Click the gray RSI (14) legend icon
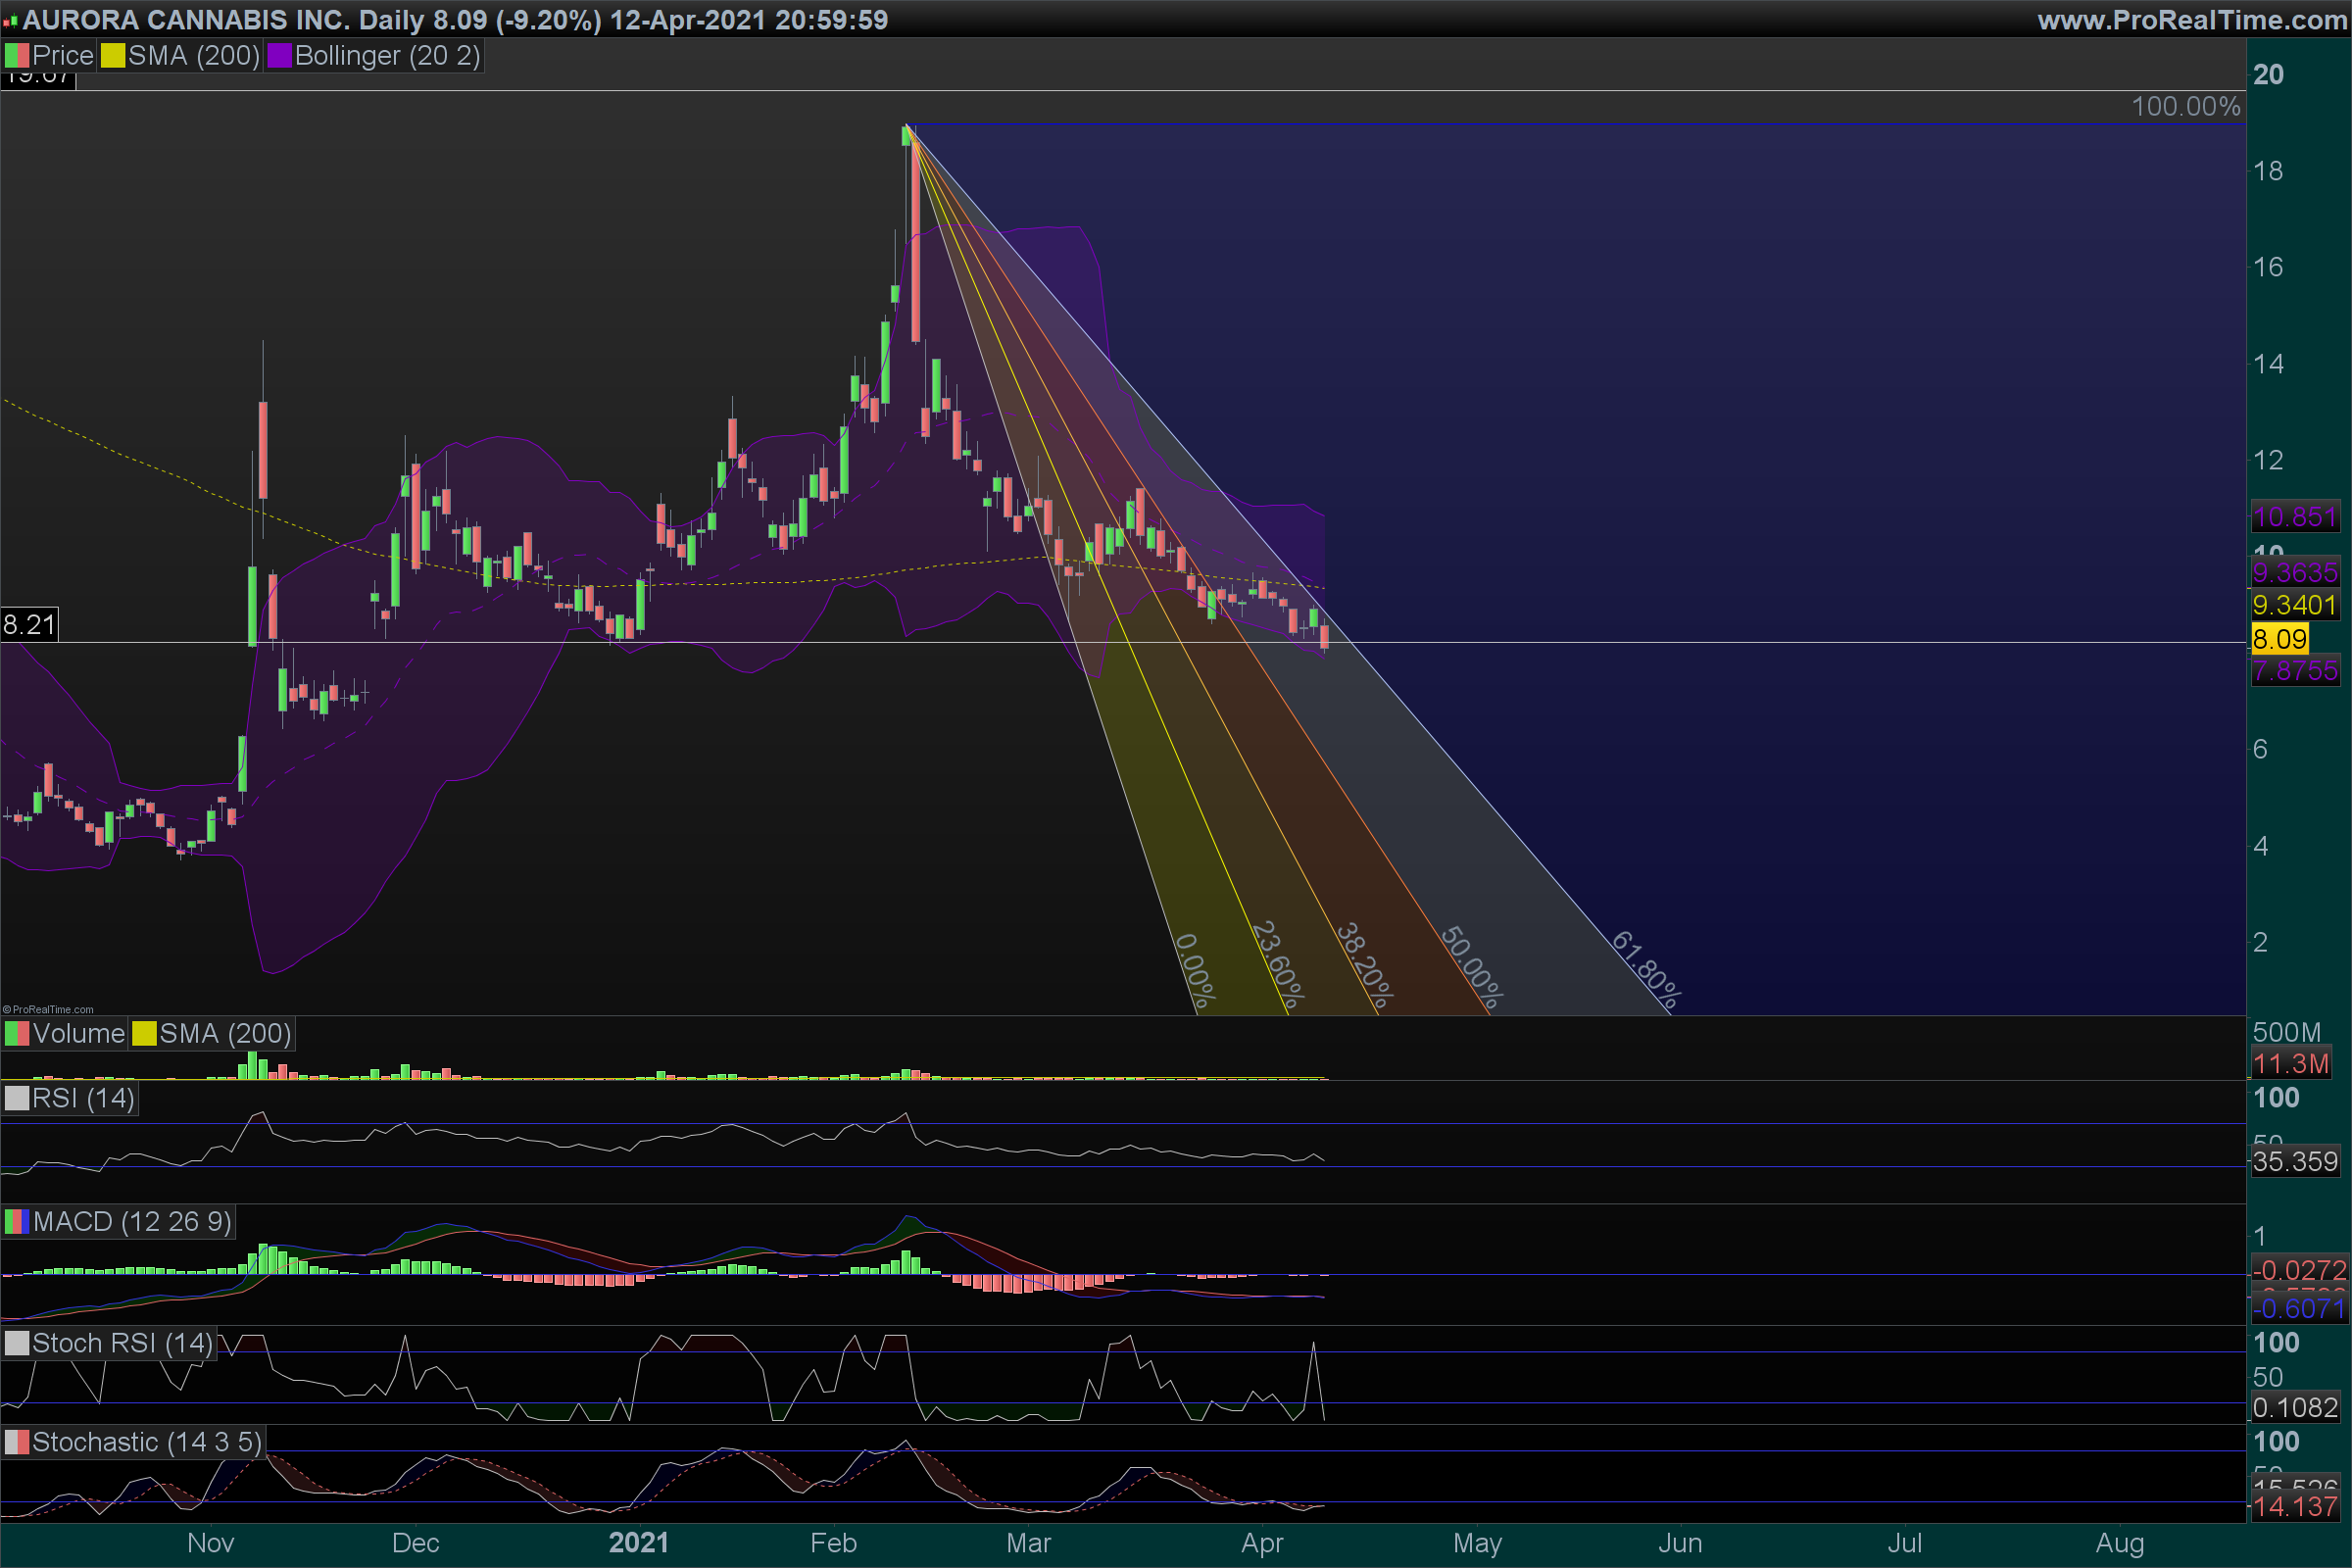This screenshot has width=2352, height=1568. 17,1098
